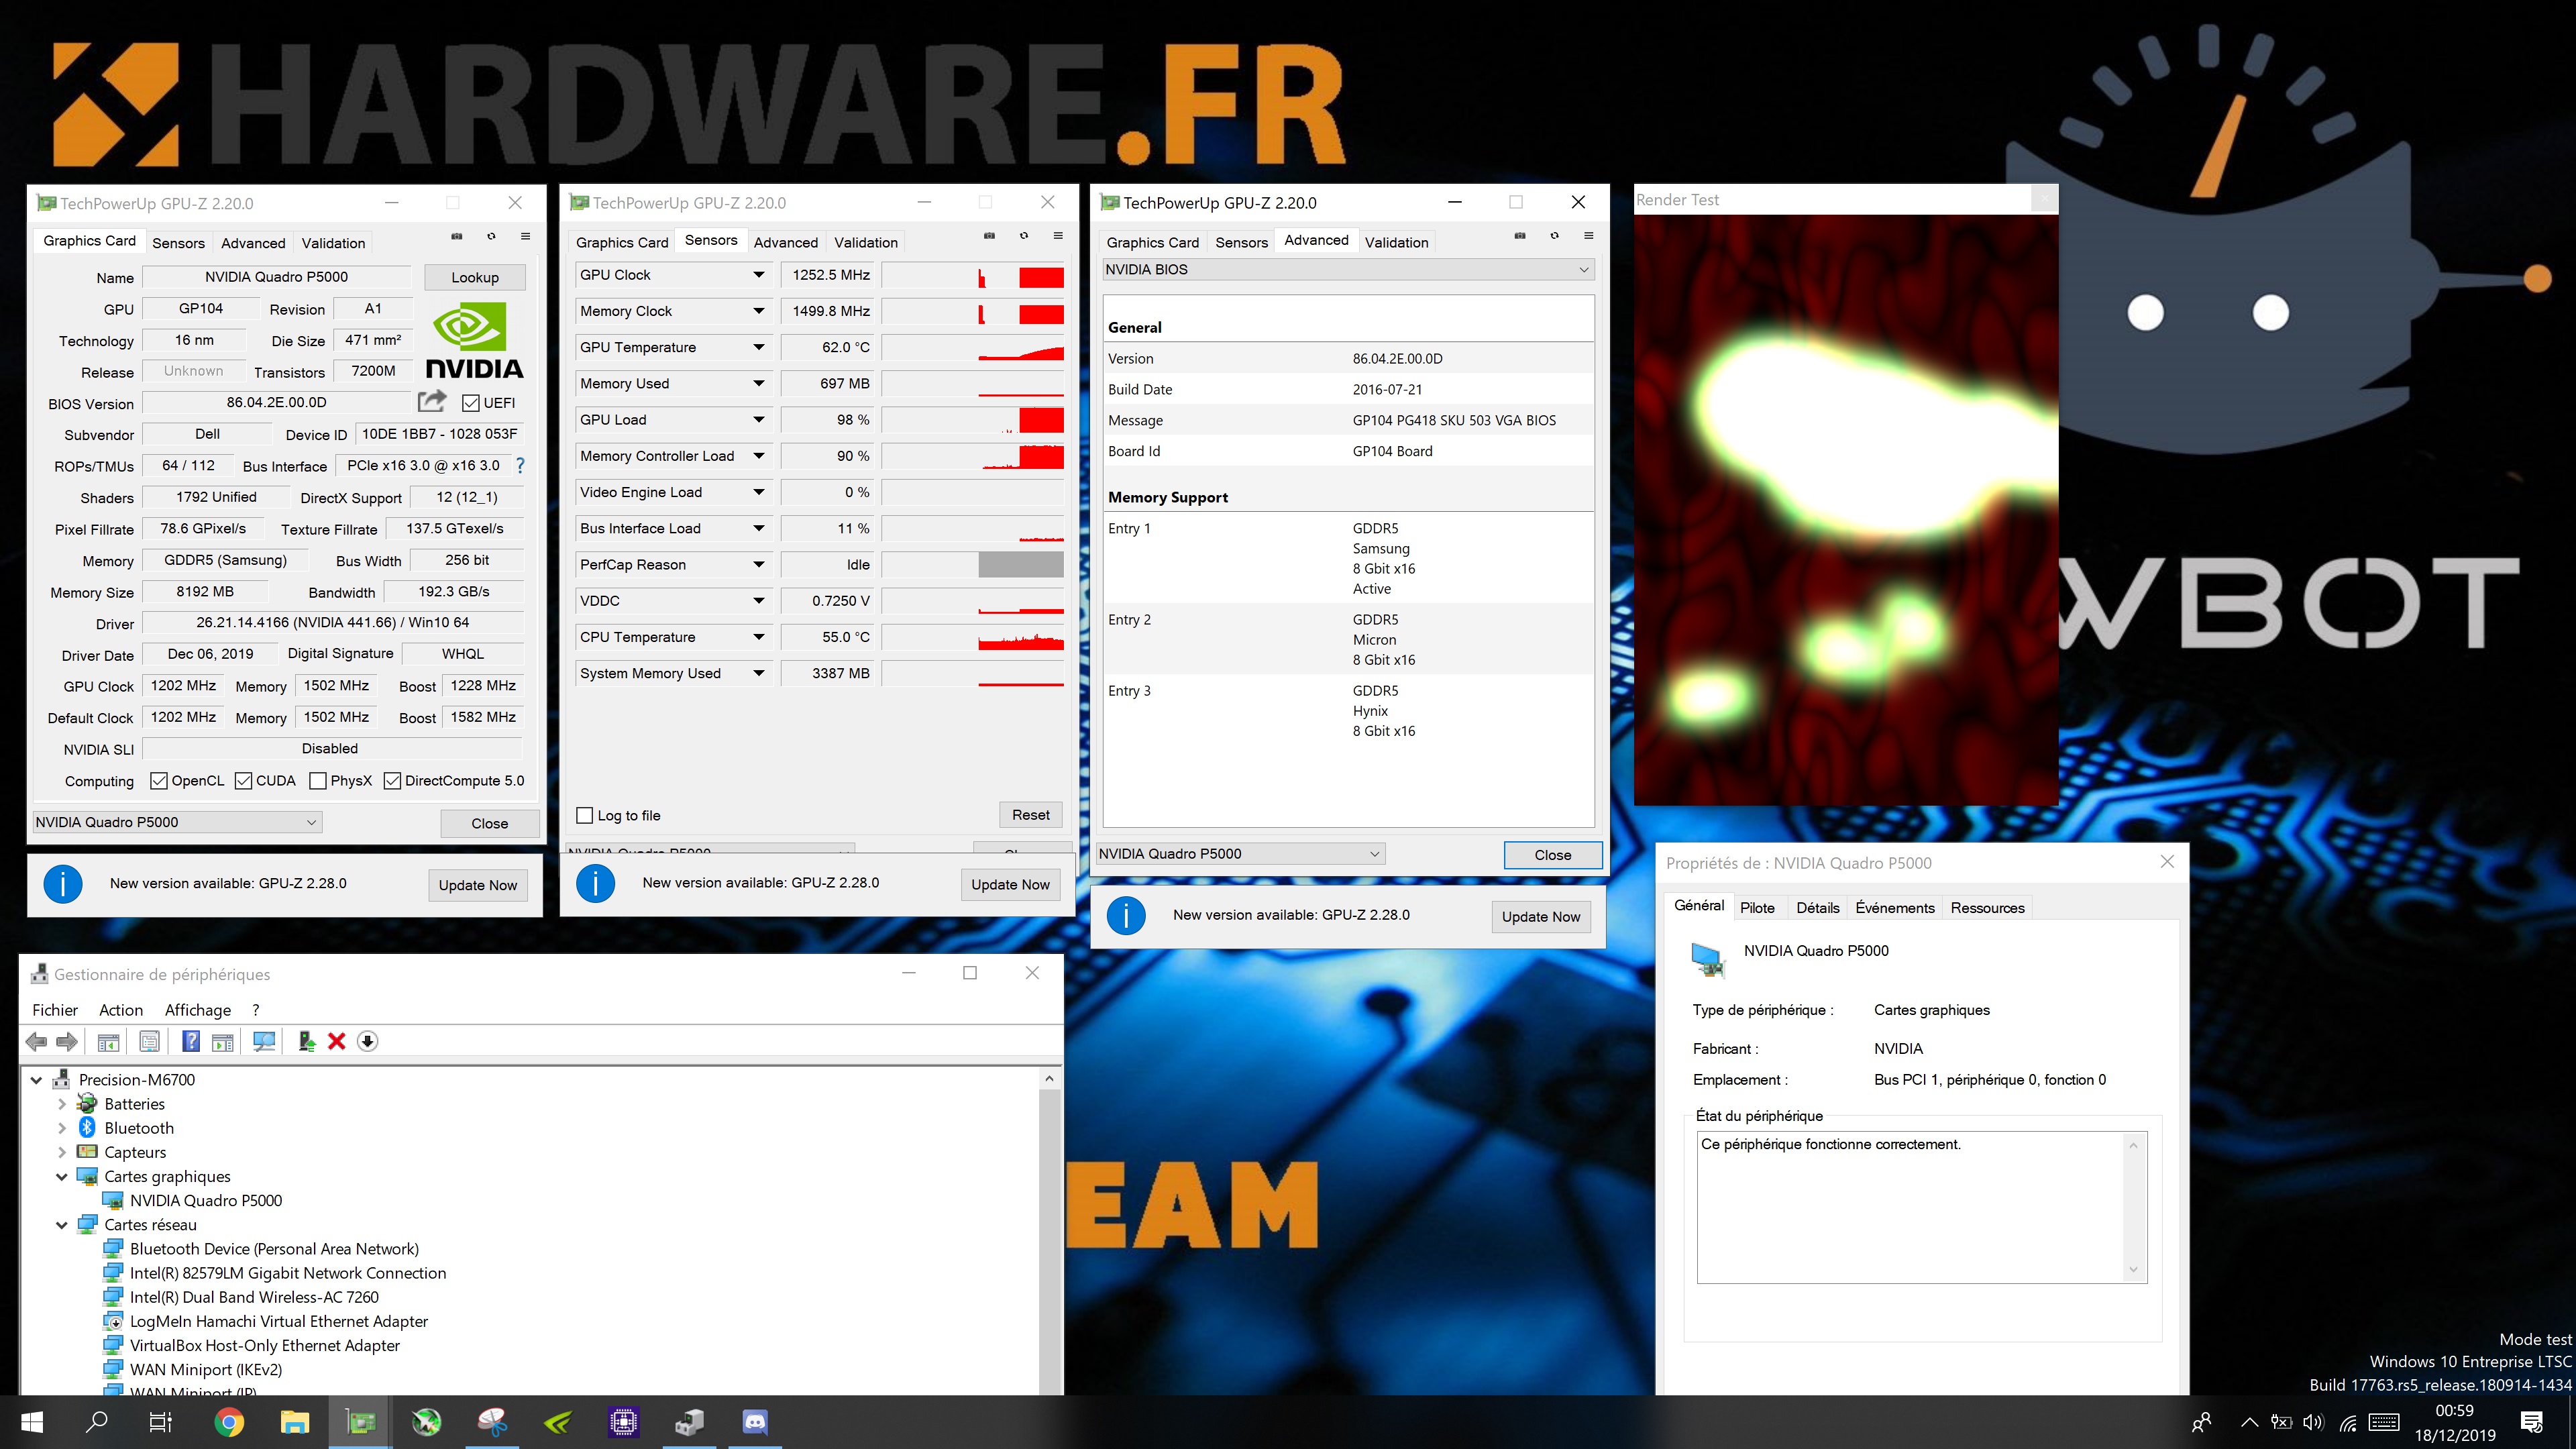2576x1449 pixels.
Task: Click the GPU Load sensor graph
Action: [972, 420]
